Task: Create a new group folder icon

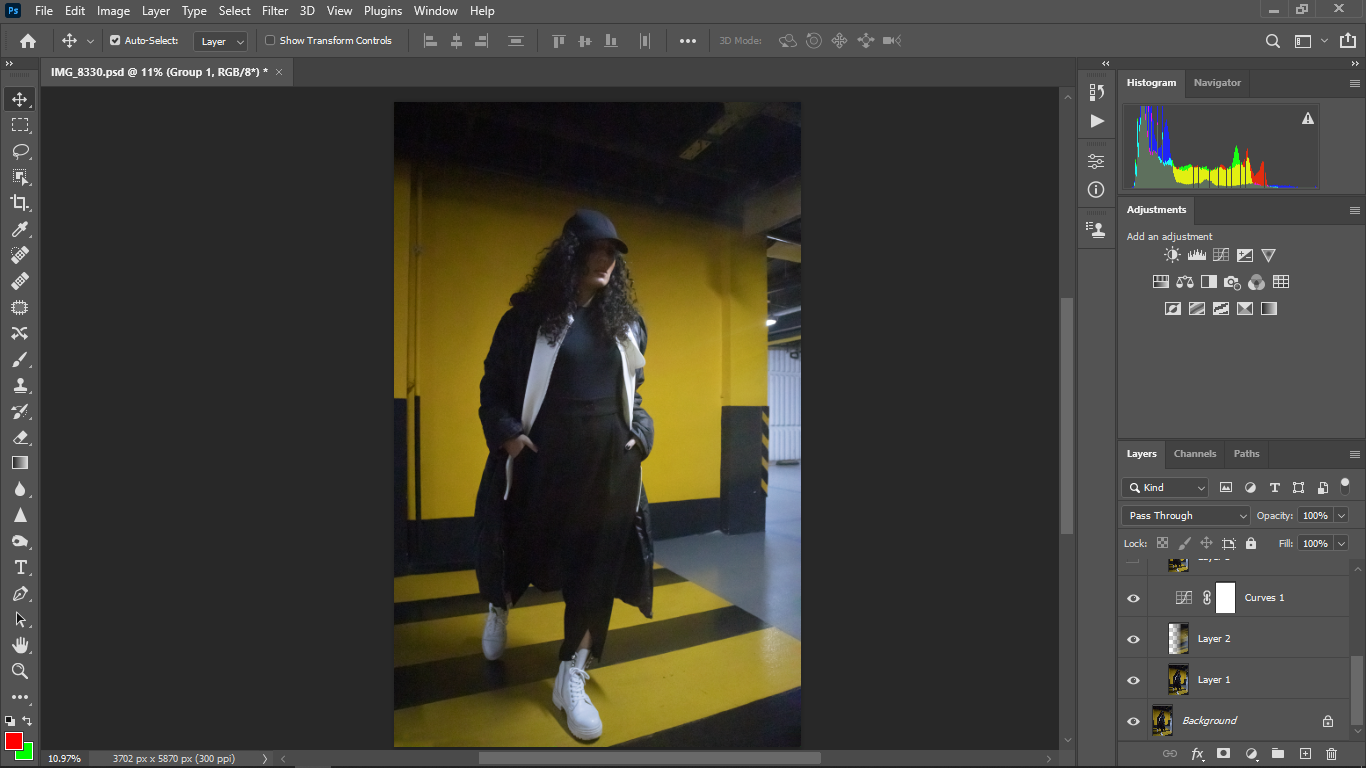Action: point(1277,753)
